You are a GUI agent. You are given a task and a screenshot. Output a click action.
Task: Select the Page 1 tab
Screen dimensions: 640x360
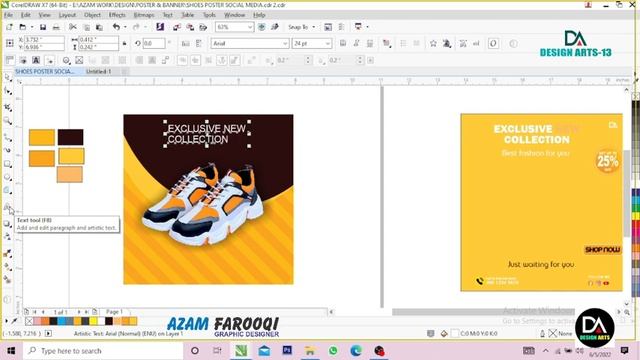(114, 311)
